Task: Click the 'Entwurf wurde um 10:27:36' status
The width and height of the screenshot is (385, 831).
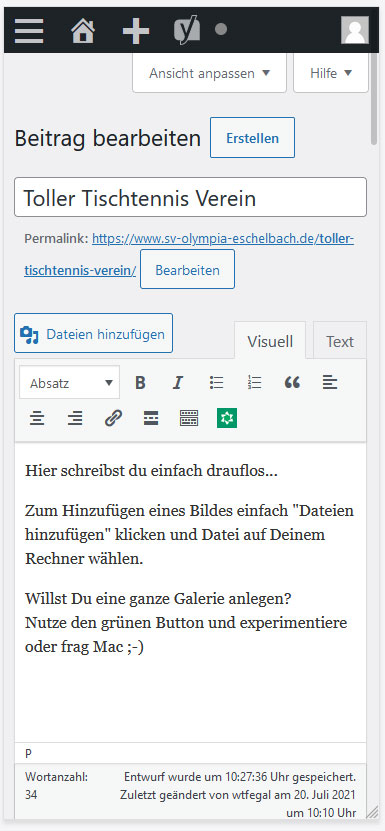Action: 240,777
